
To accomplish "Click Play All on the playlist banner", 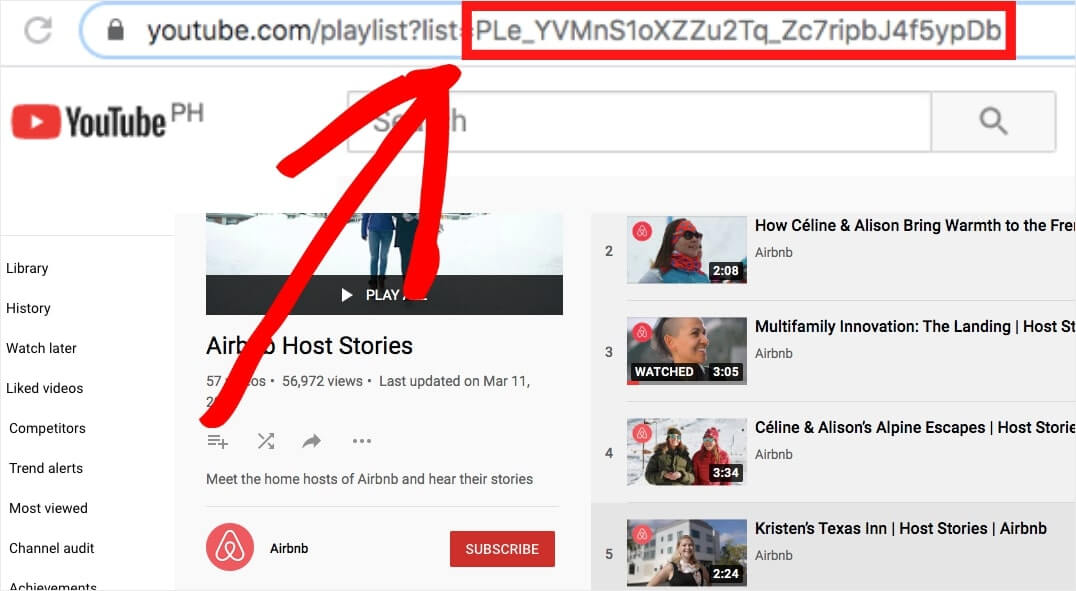I will tap(384, 295).
